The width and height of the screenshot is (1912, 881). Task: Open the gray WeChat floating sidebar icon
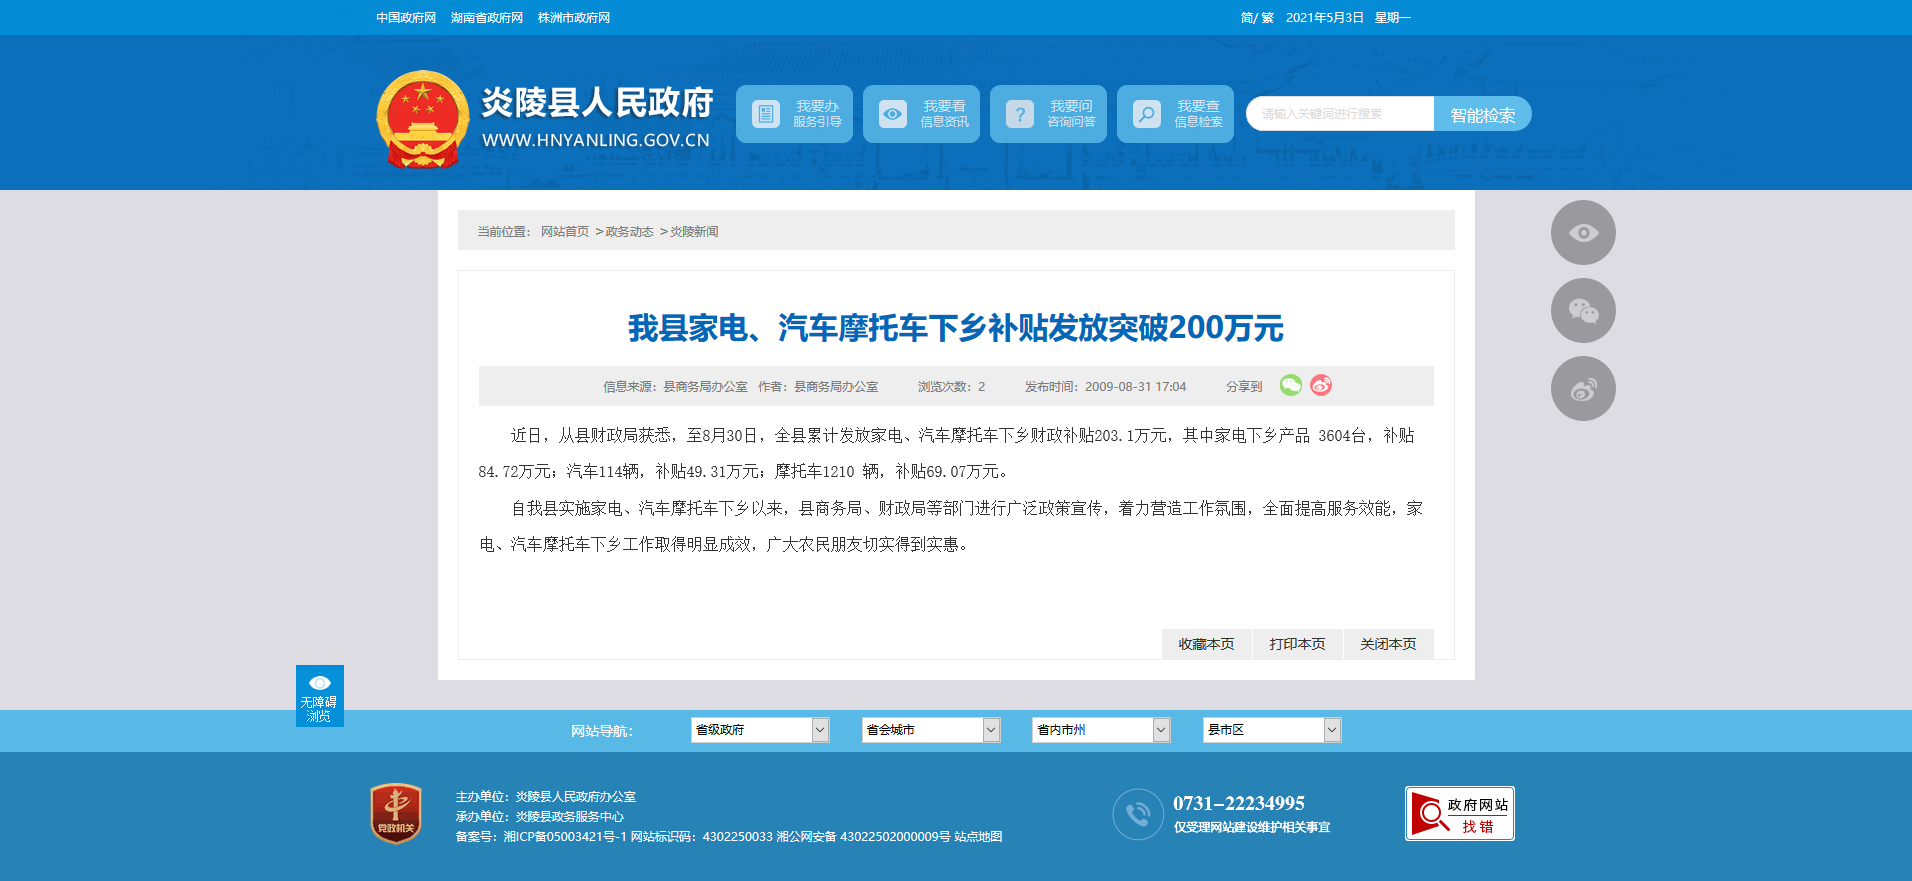pyautogui.click(x=1583, y=311)
